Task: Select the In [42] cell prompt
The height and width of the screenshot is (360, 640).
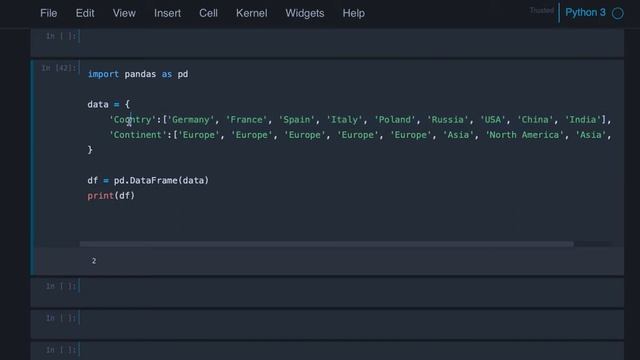Action: coord(59,68)
